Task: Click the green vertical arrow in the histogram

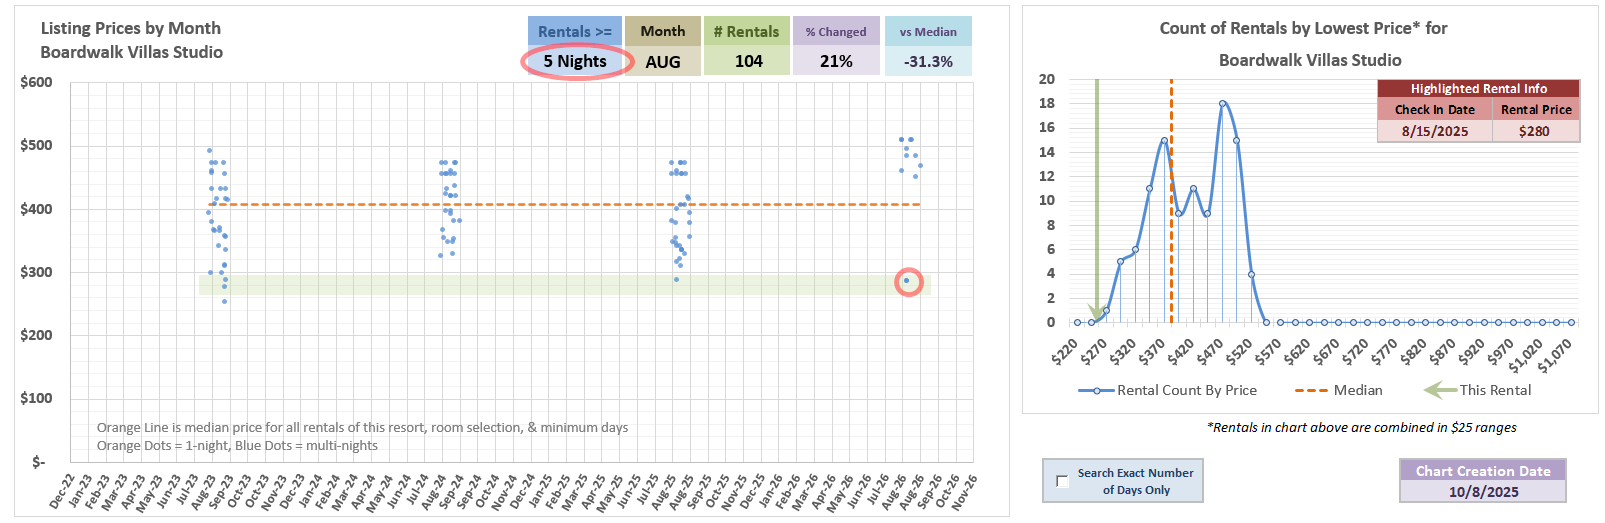Action: (1096, 200)
